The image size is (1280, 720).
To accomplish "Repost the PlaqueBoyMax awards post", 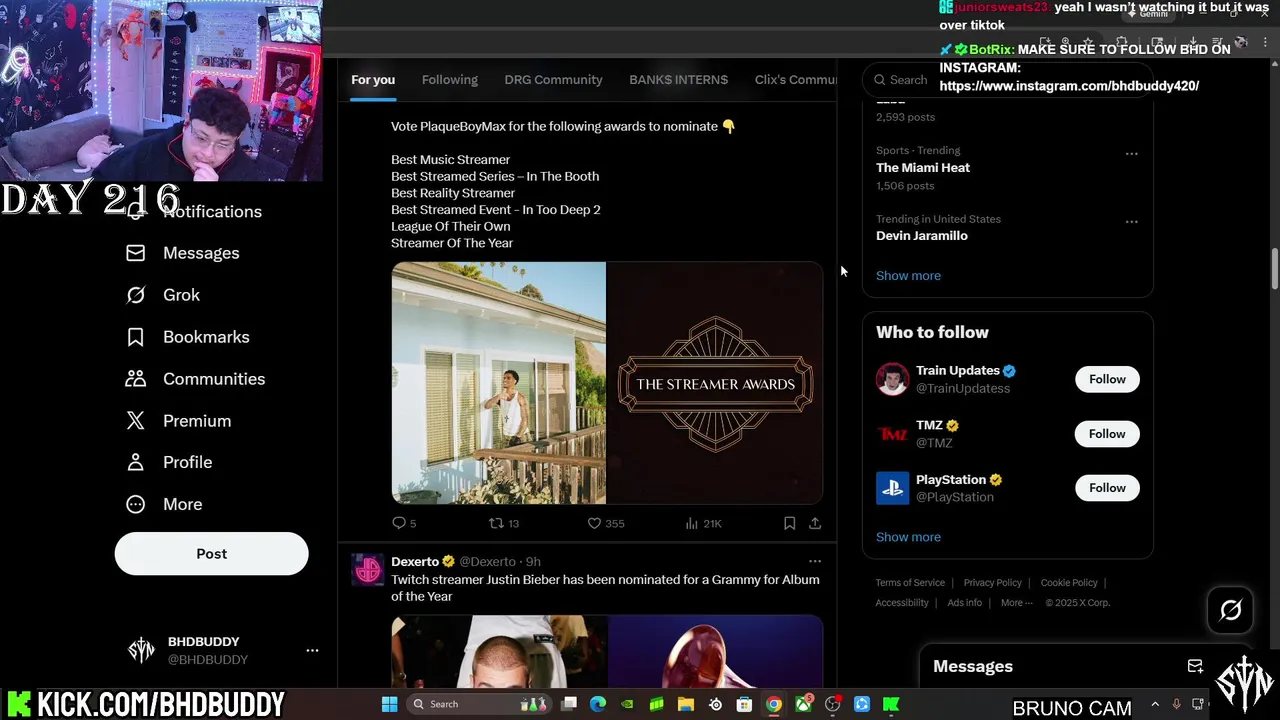I will (503, 523).
